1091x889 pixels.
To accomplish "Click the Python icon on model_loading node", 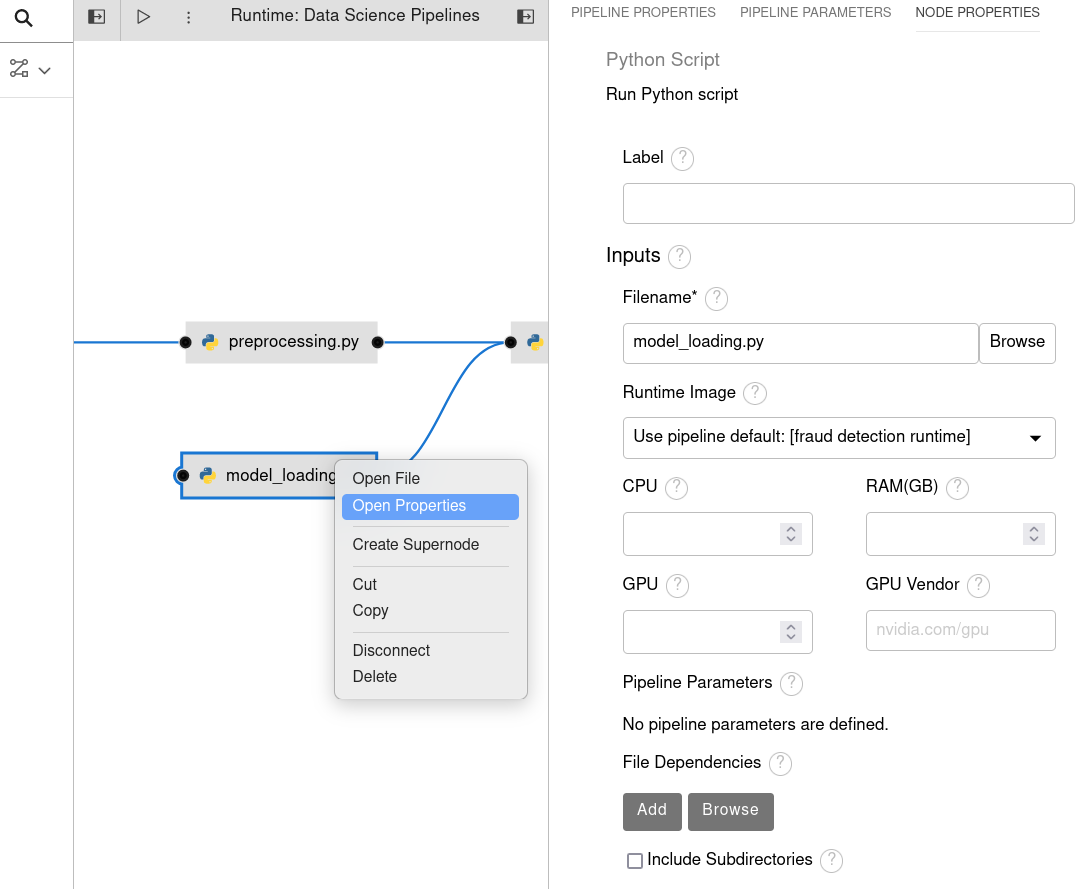I will point(207,475).
